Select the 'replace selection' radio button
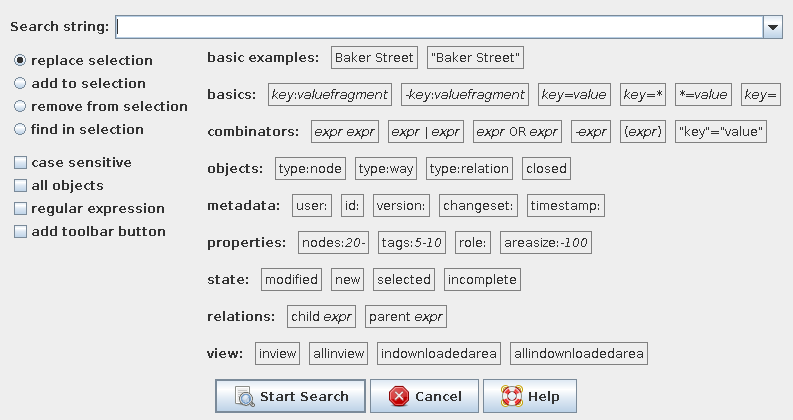This screenshot has width=793, height=420. coord(20,61)
